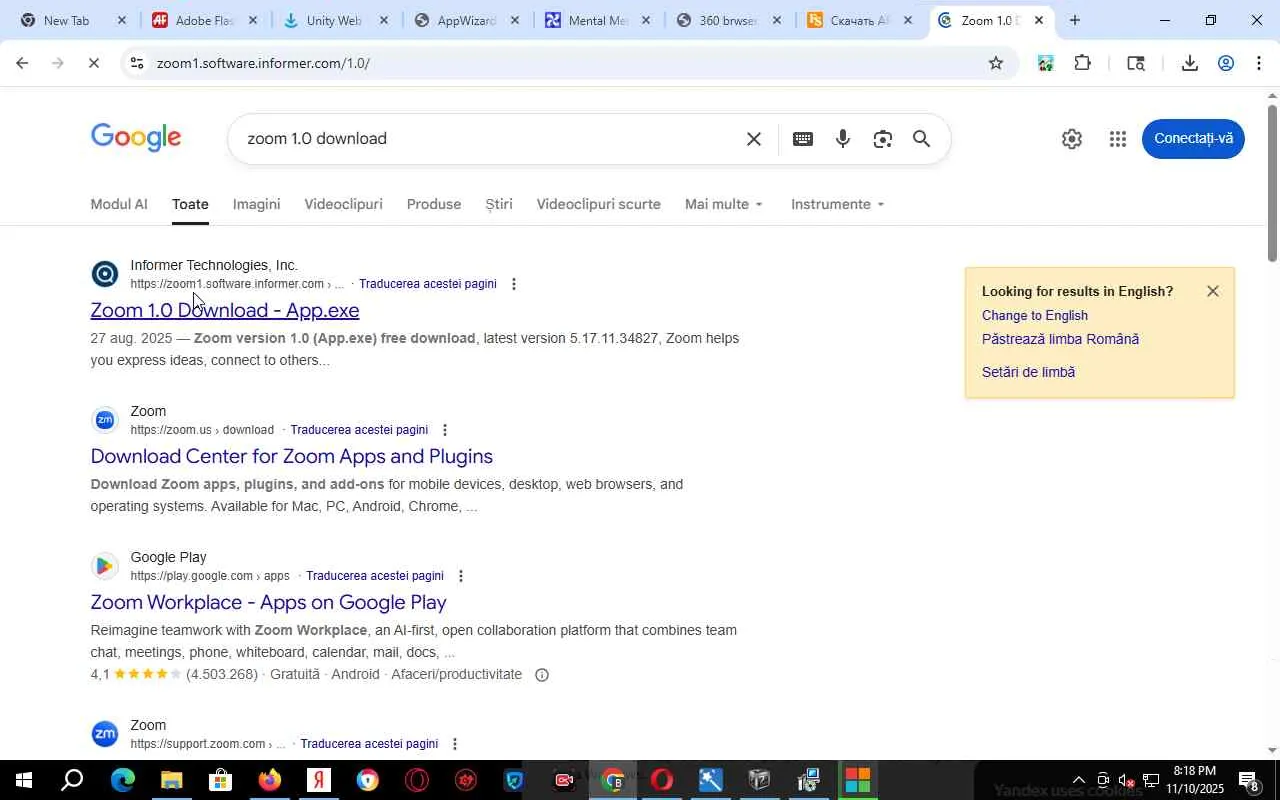Show rating info icon for Zoom Workplace
The image size is (1280, 800).
click(x=542, y=675)
